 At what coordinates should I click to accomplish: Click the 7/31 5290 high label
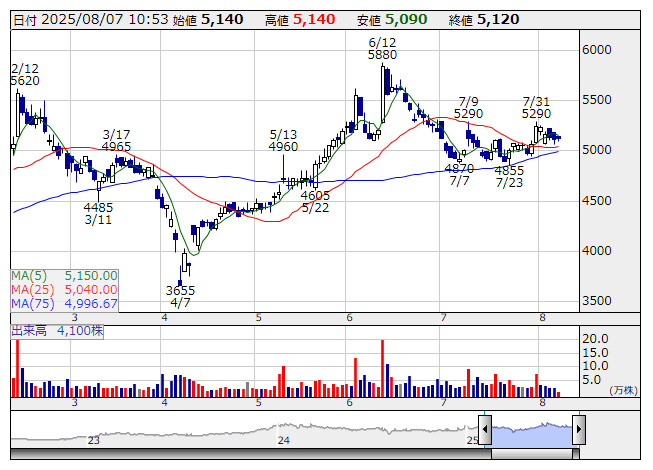tap(538, 108)
